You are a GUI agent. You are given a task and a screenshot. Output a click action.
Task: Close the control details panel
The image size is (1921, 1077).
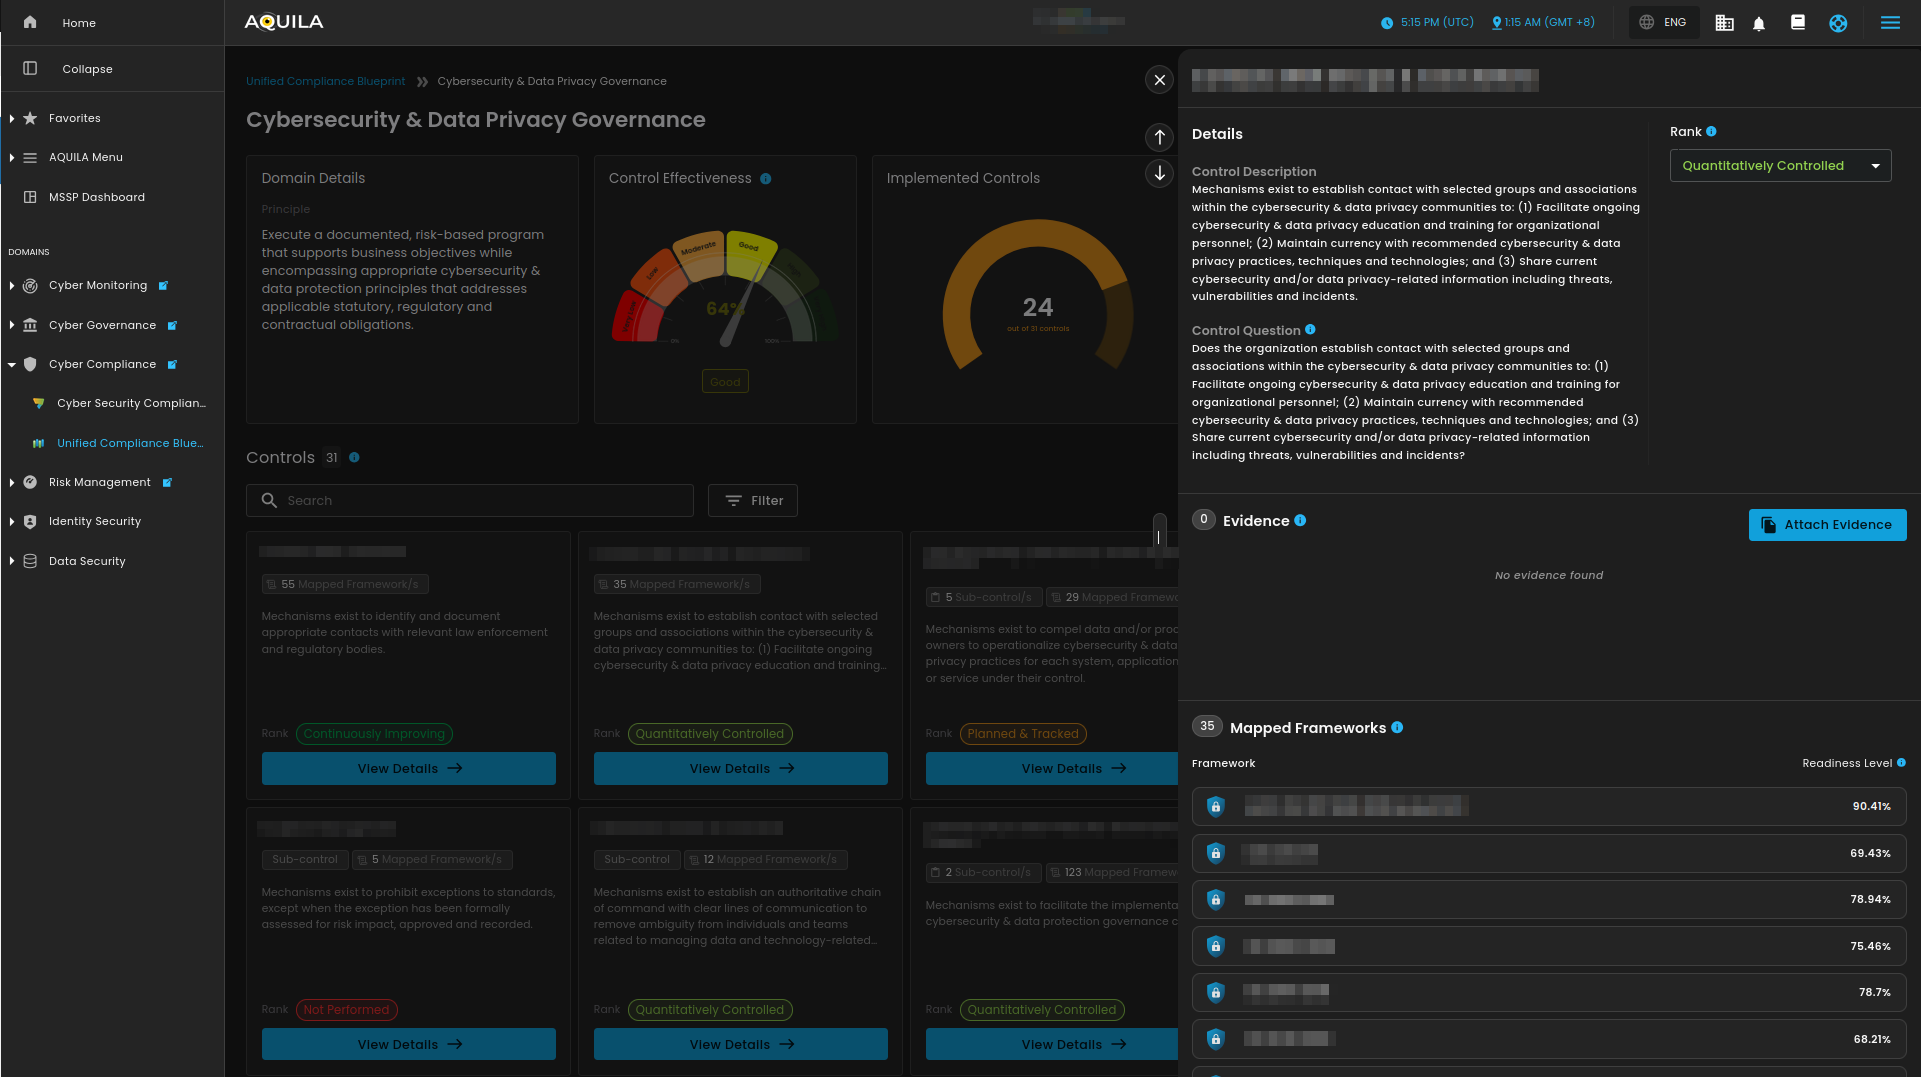pos(1159,80)
